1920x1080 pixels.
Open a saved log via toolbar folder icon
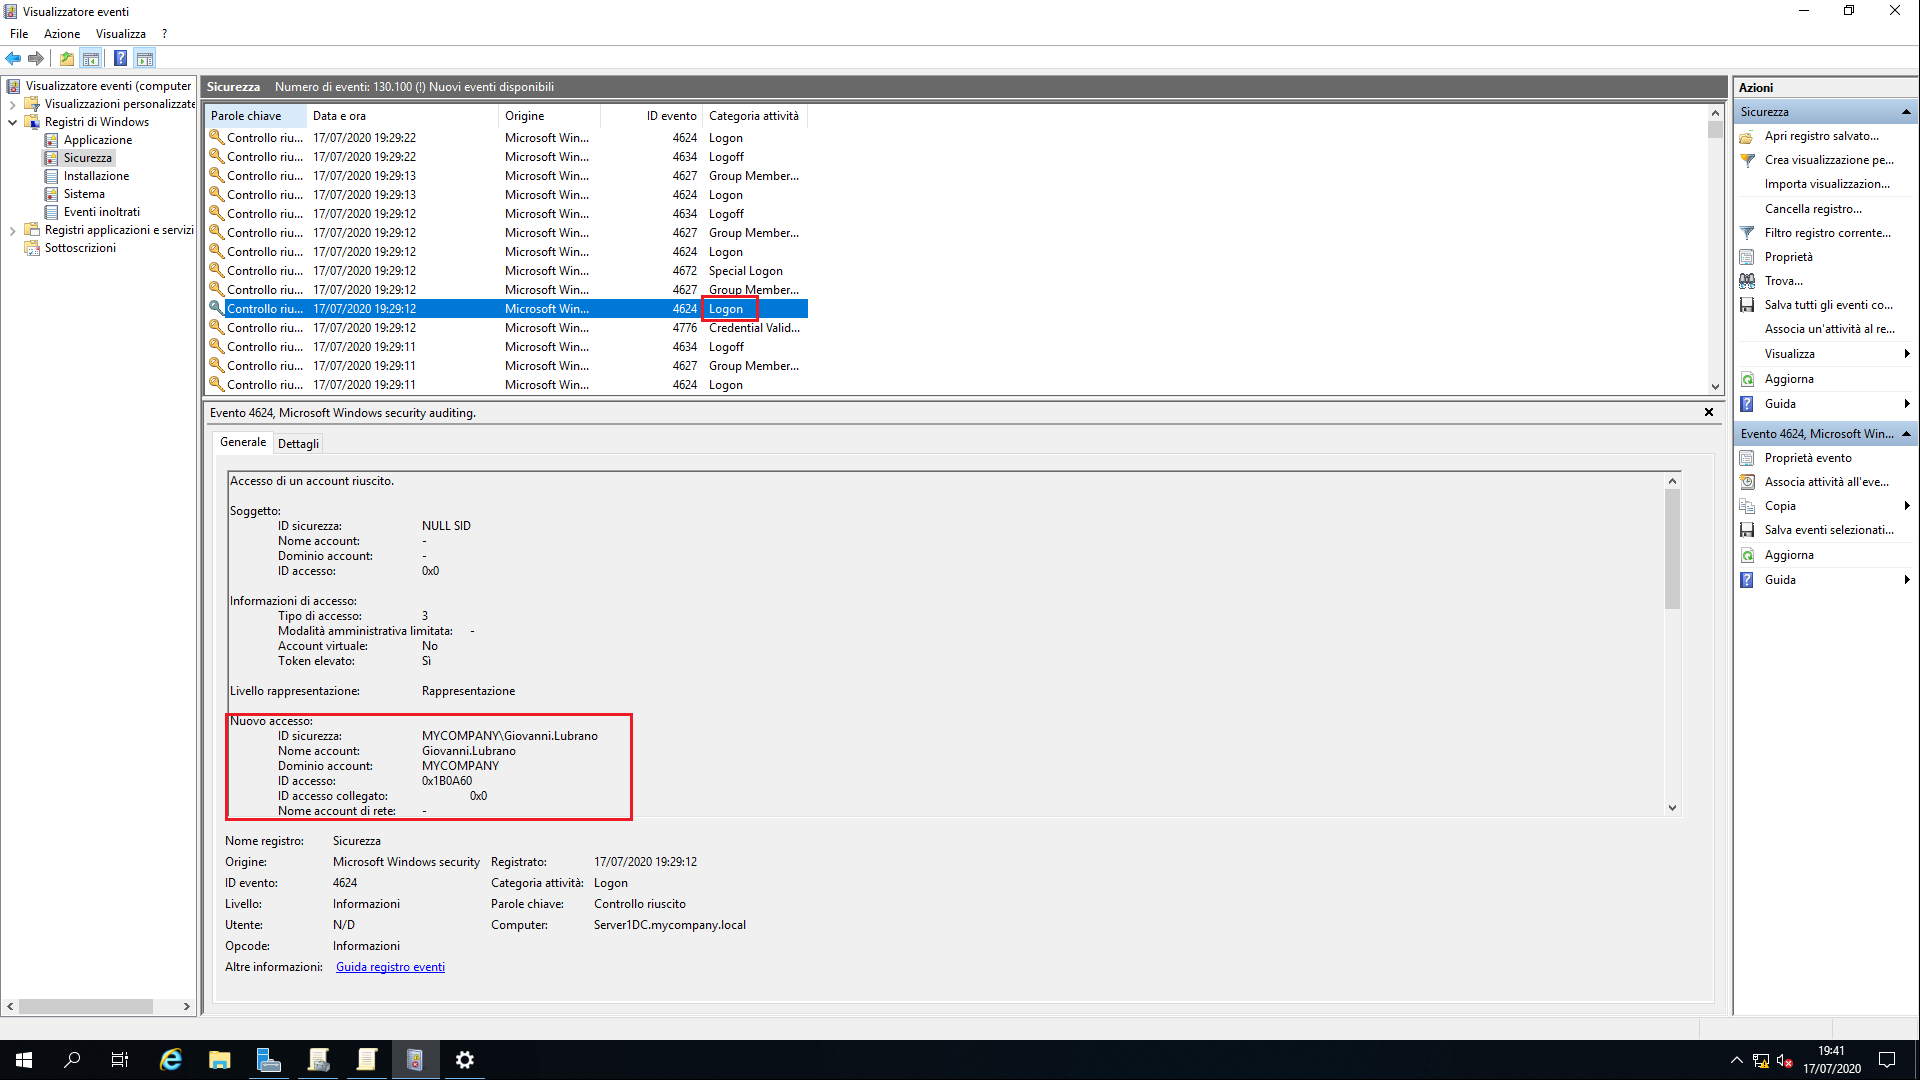66,58
